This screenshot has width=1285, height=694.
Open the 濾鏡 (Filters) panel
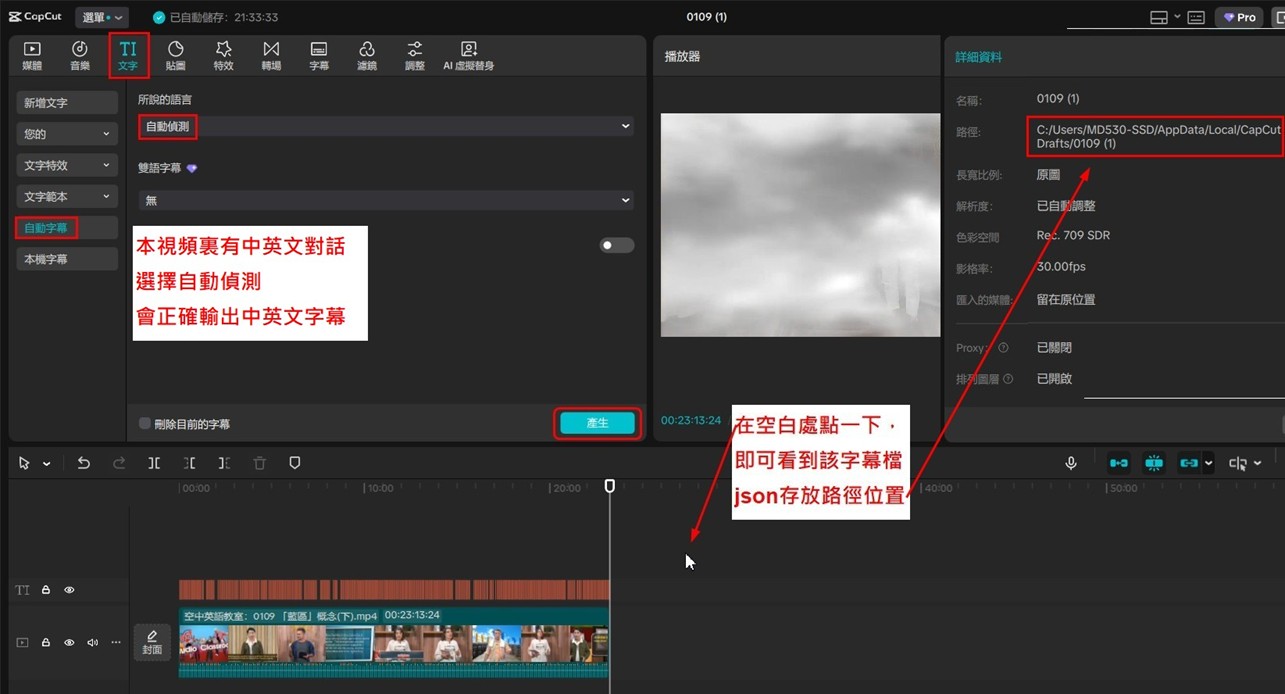point(367,56)
